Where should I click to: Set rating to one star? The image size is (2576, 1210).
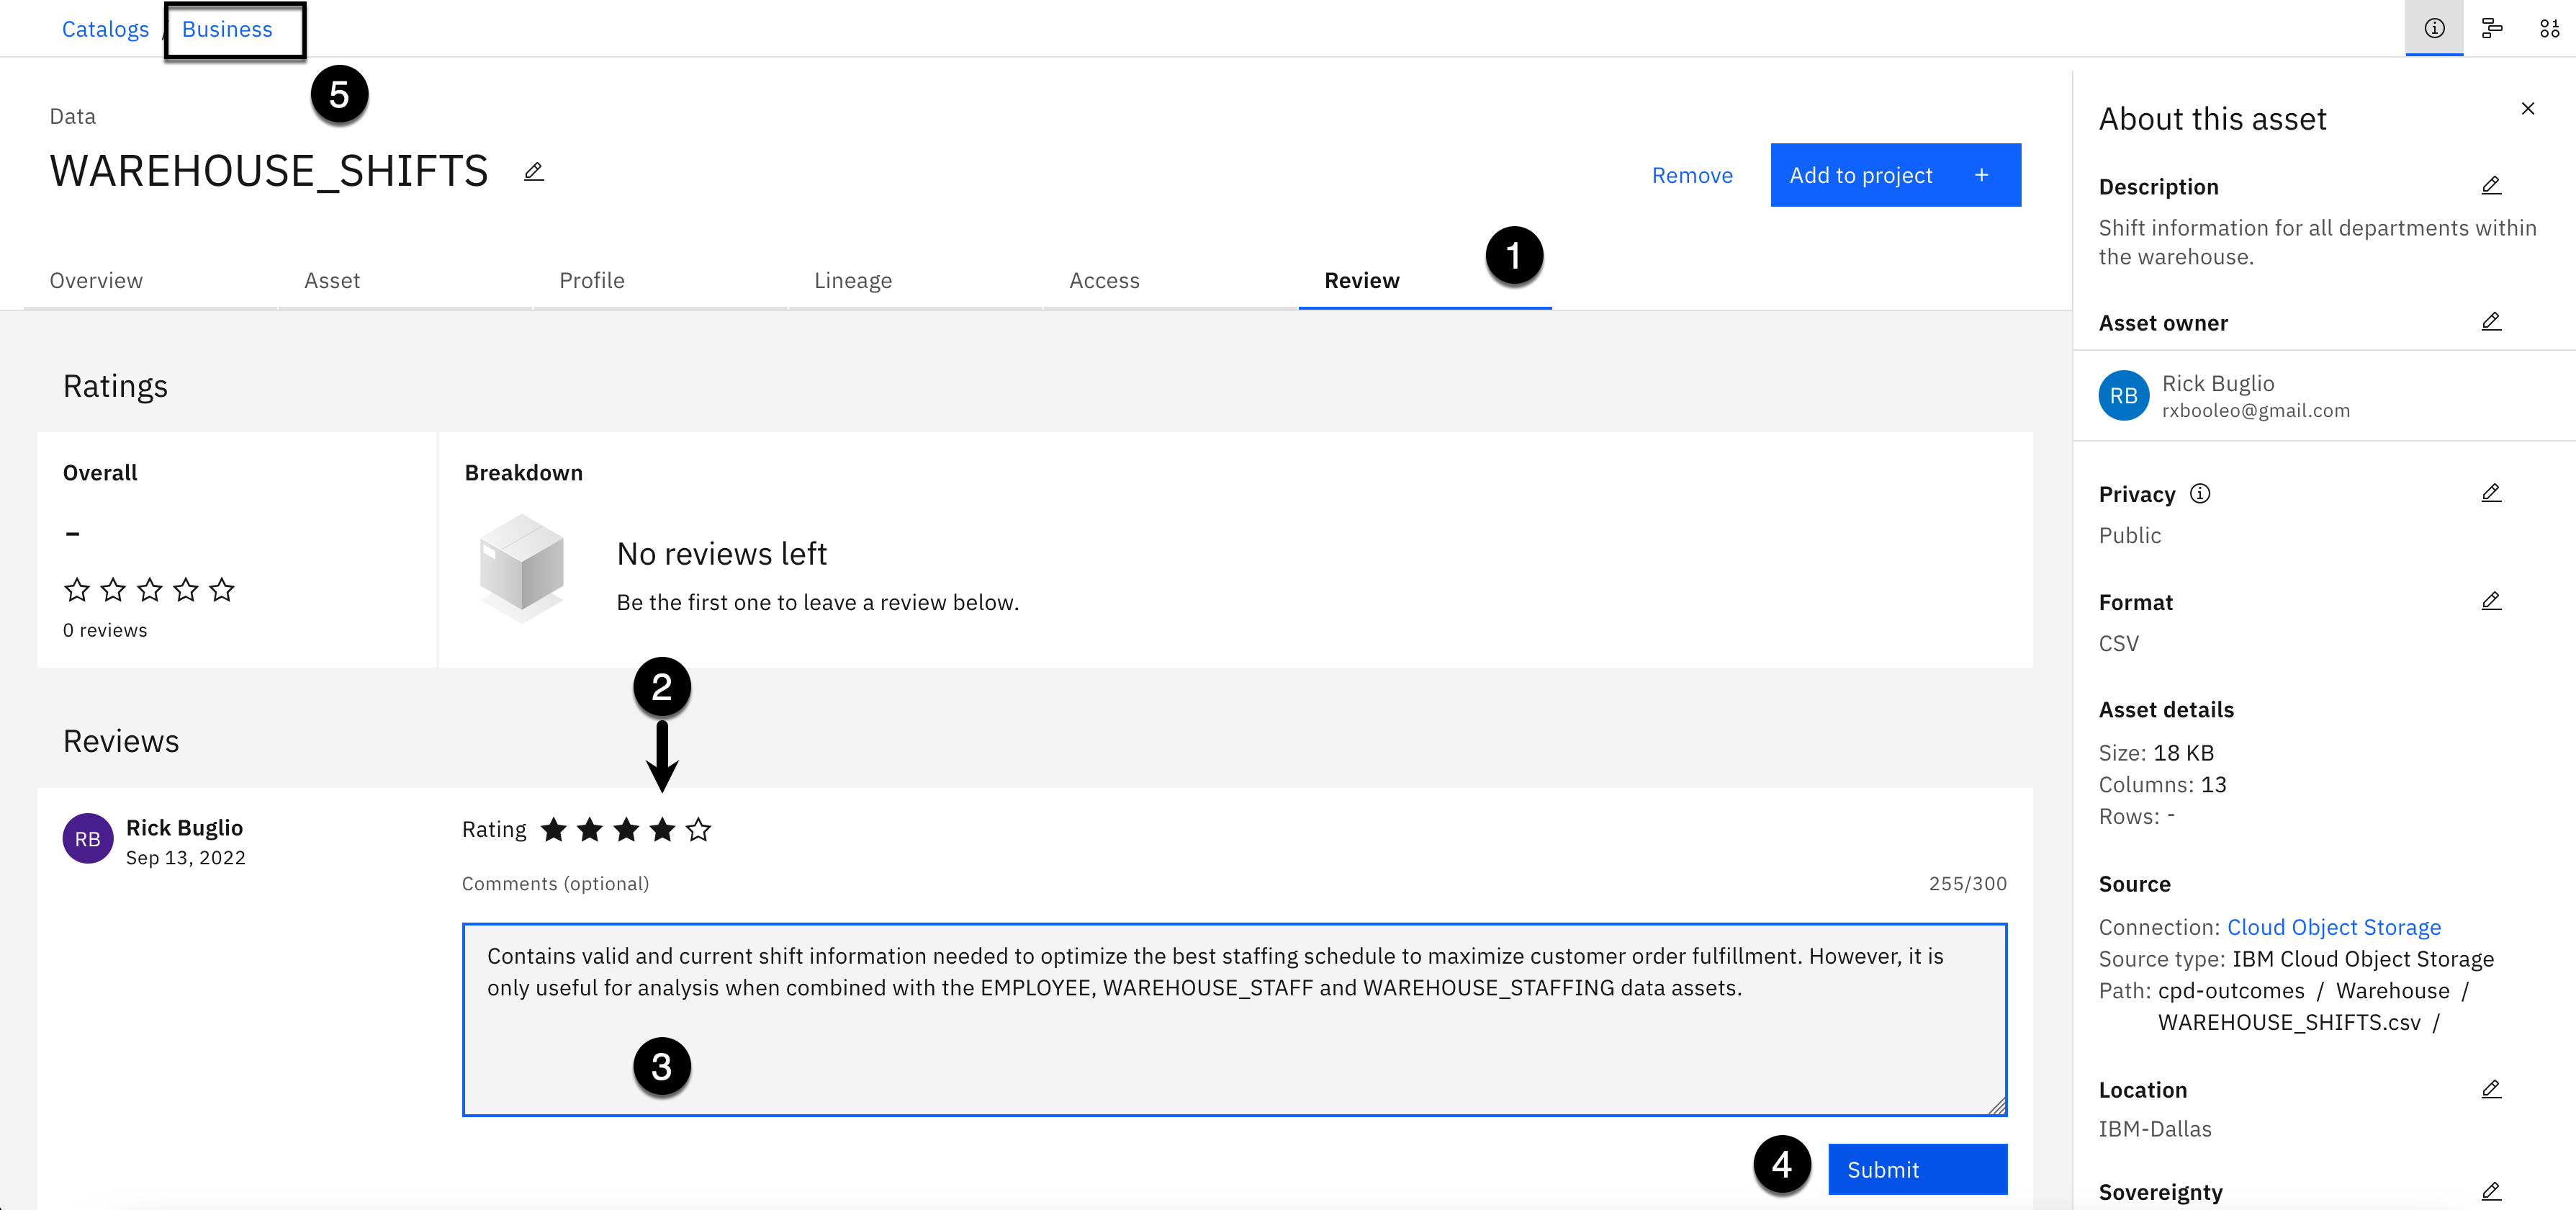coord(554,830)
